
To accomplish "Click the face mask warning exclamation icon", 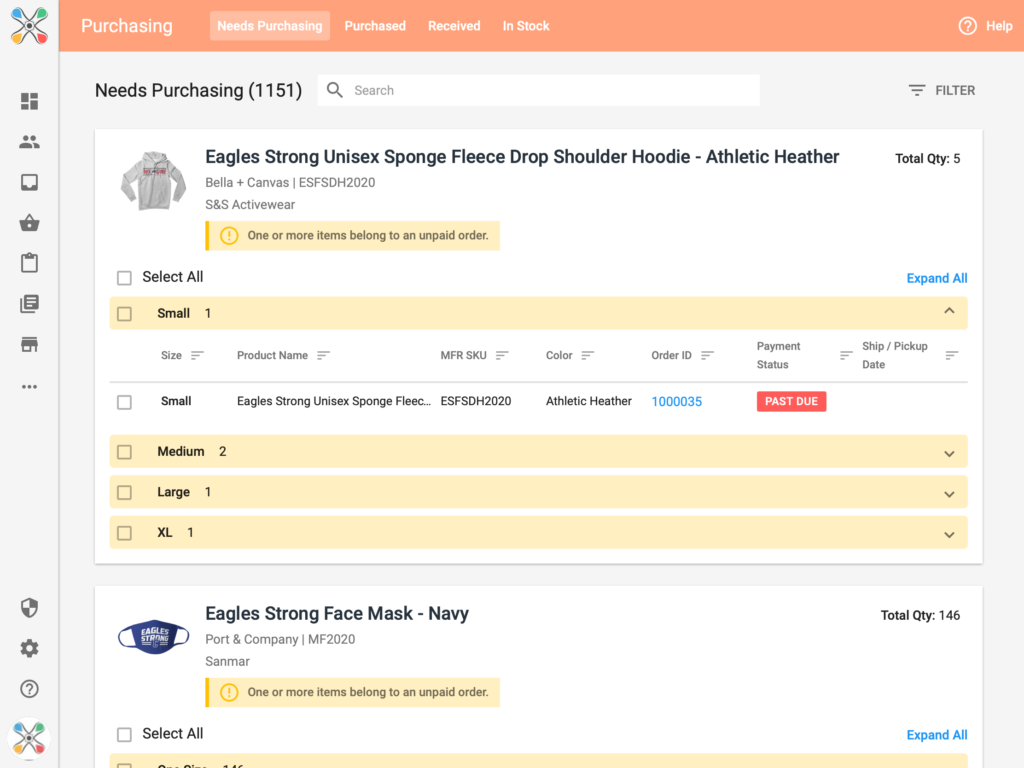I will 229,692.
